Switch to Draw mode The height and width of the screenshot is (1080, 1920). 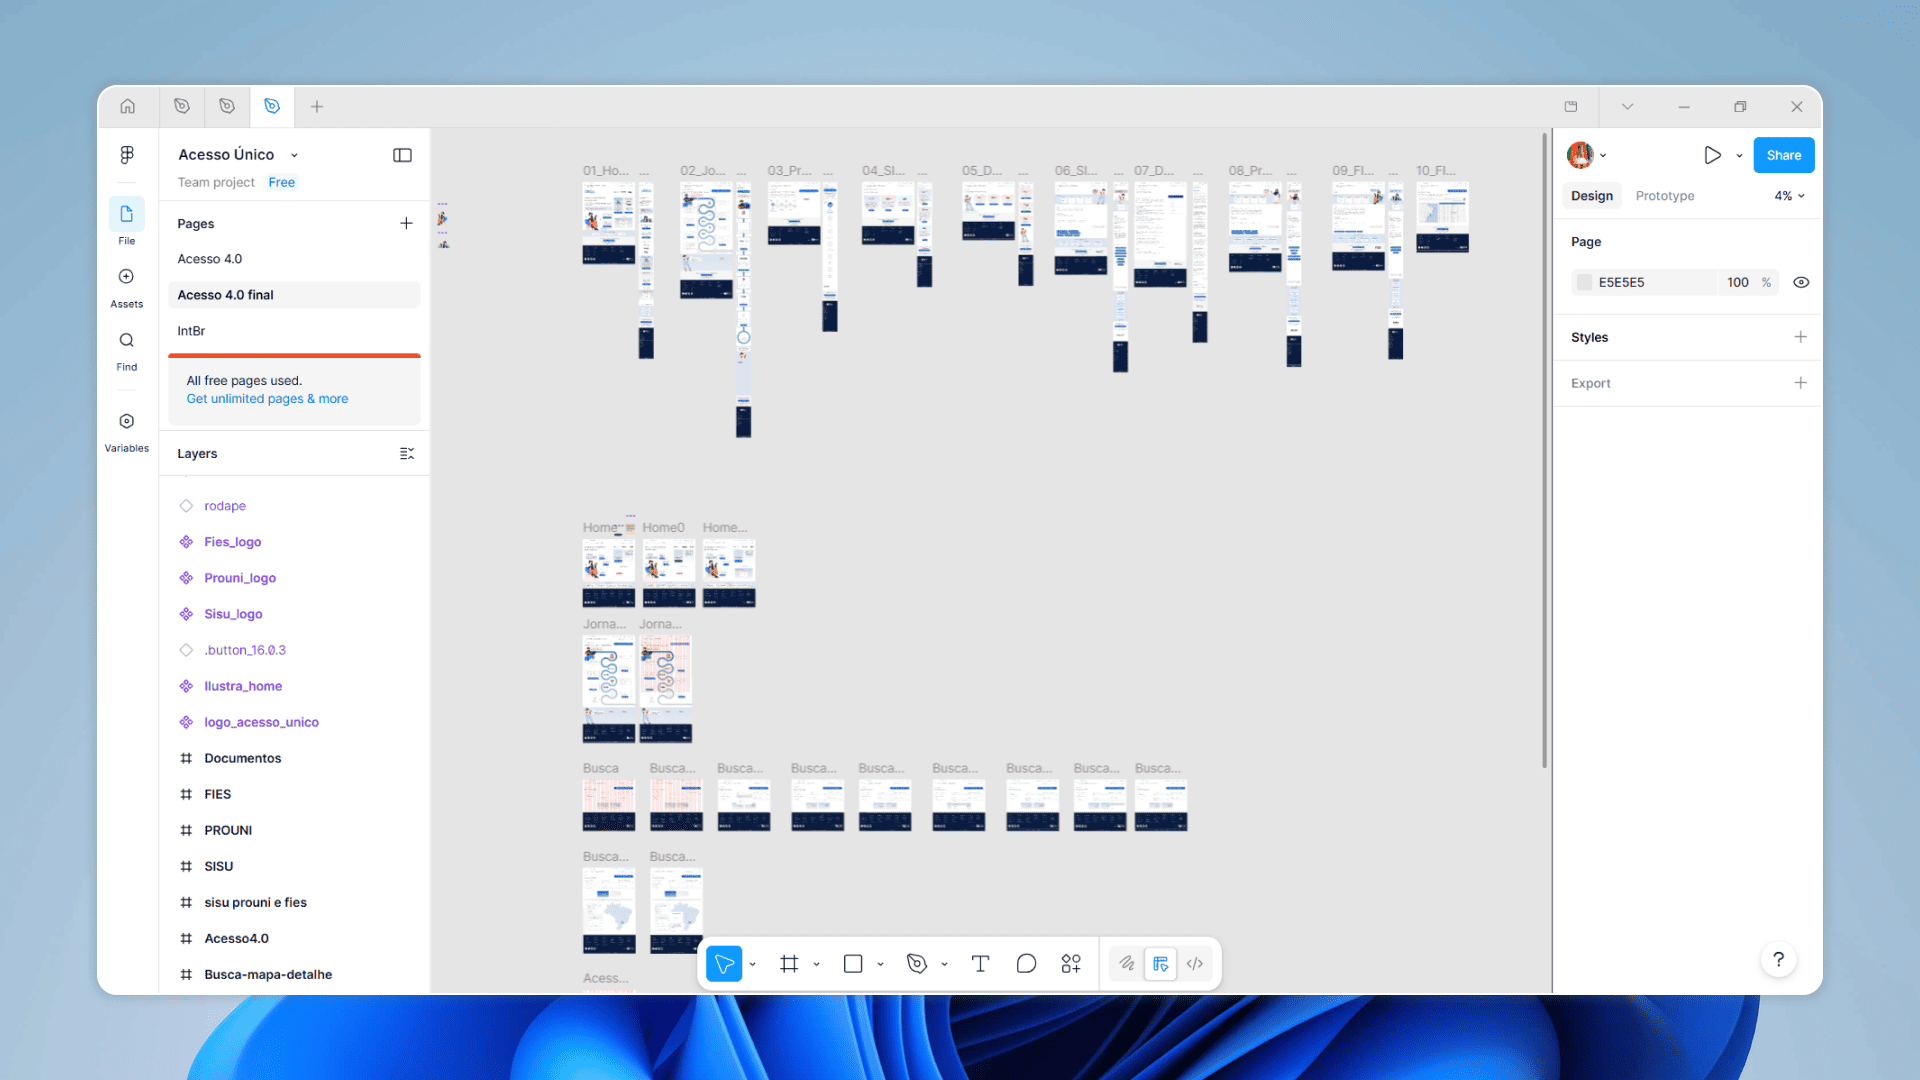1127,964
